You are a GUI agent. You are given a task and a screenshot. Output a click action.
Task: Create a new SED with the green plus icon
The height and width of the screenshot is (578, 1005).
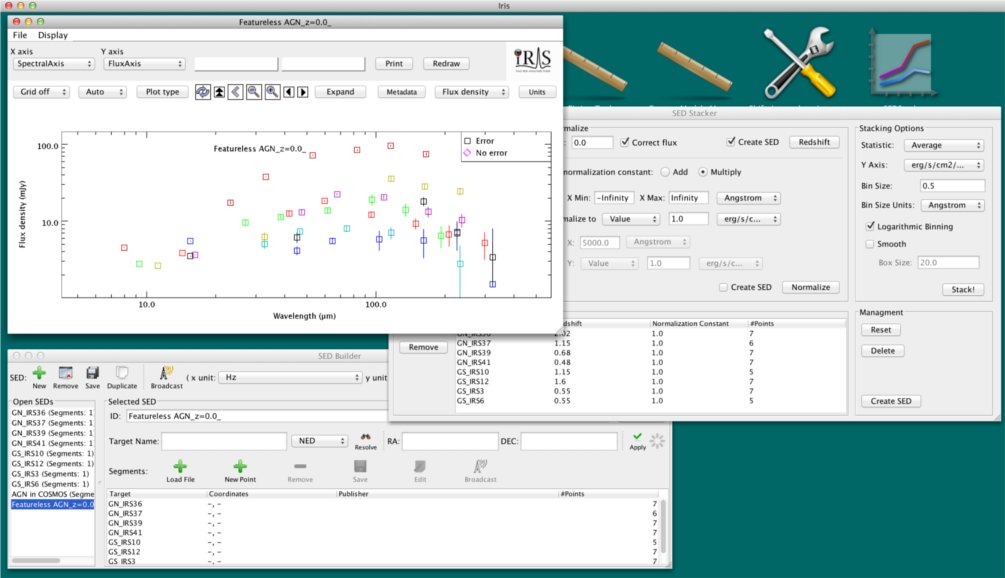39,373
